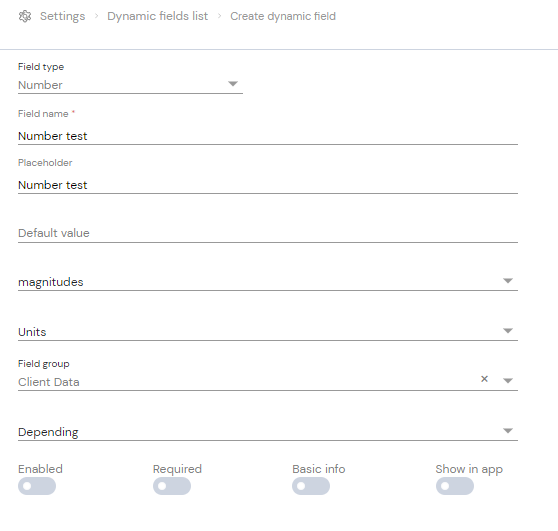This screenshot has height=531, width=558.
Task: Toggle the Enabled switch
Action: (37, 486)
